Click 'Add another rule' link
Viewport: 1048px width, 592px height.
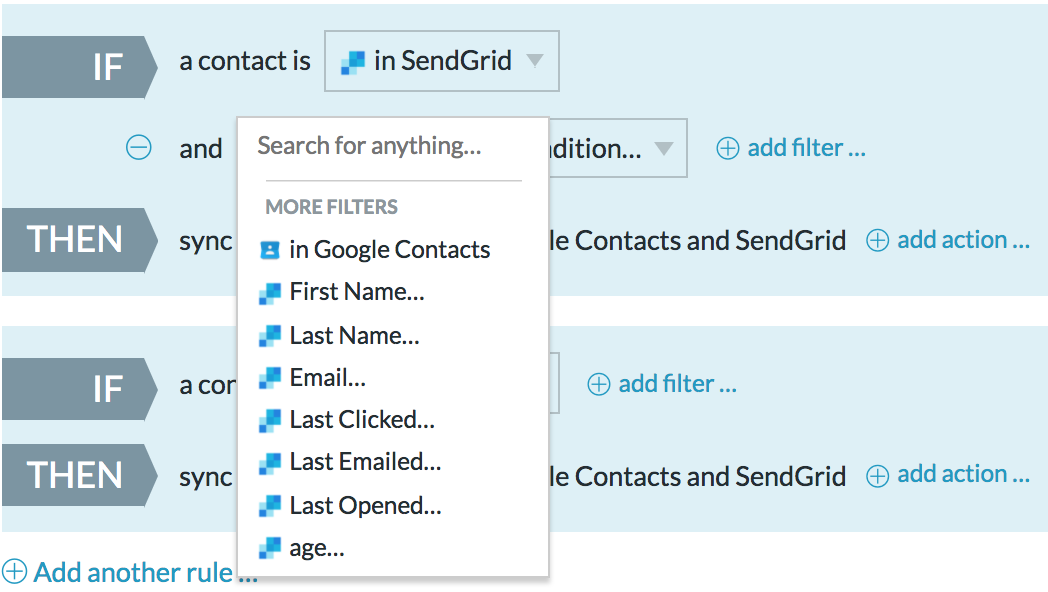[x=146, y=573]
